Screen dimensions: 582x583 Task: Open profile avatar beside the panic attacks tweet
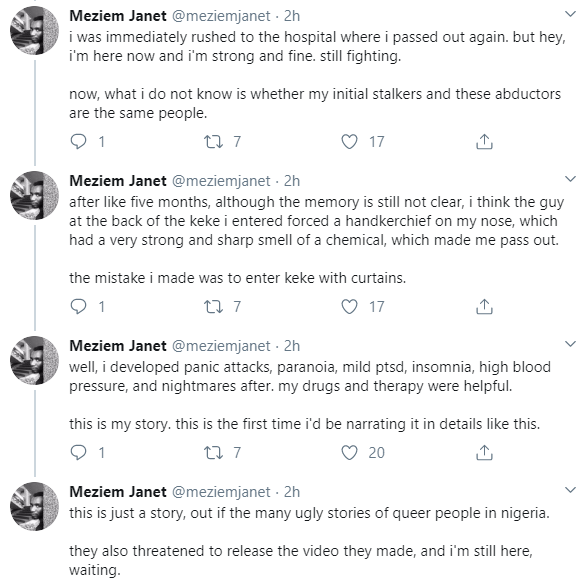tap(34, 360)
